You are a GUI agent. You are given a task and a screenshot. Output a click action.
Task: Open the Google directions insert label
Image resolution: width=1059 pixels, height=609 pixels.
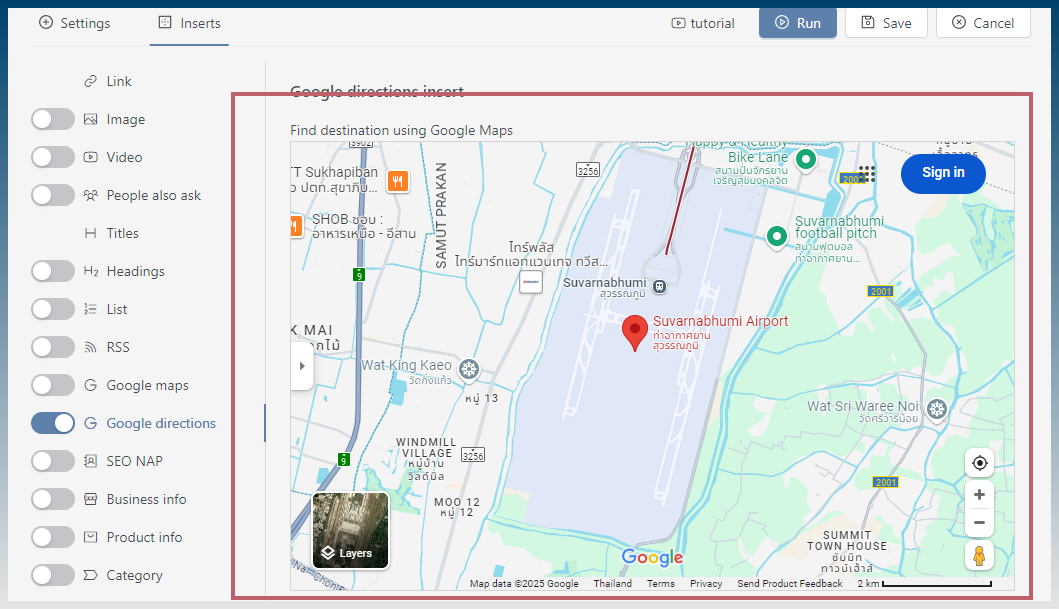point(161,423)
